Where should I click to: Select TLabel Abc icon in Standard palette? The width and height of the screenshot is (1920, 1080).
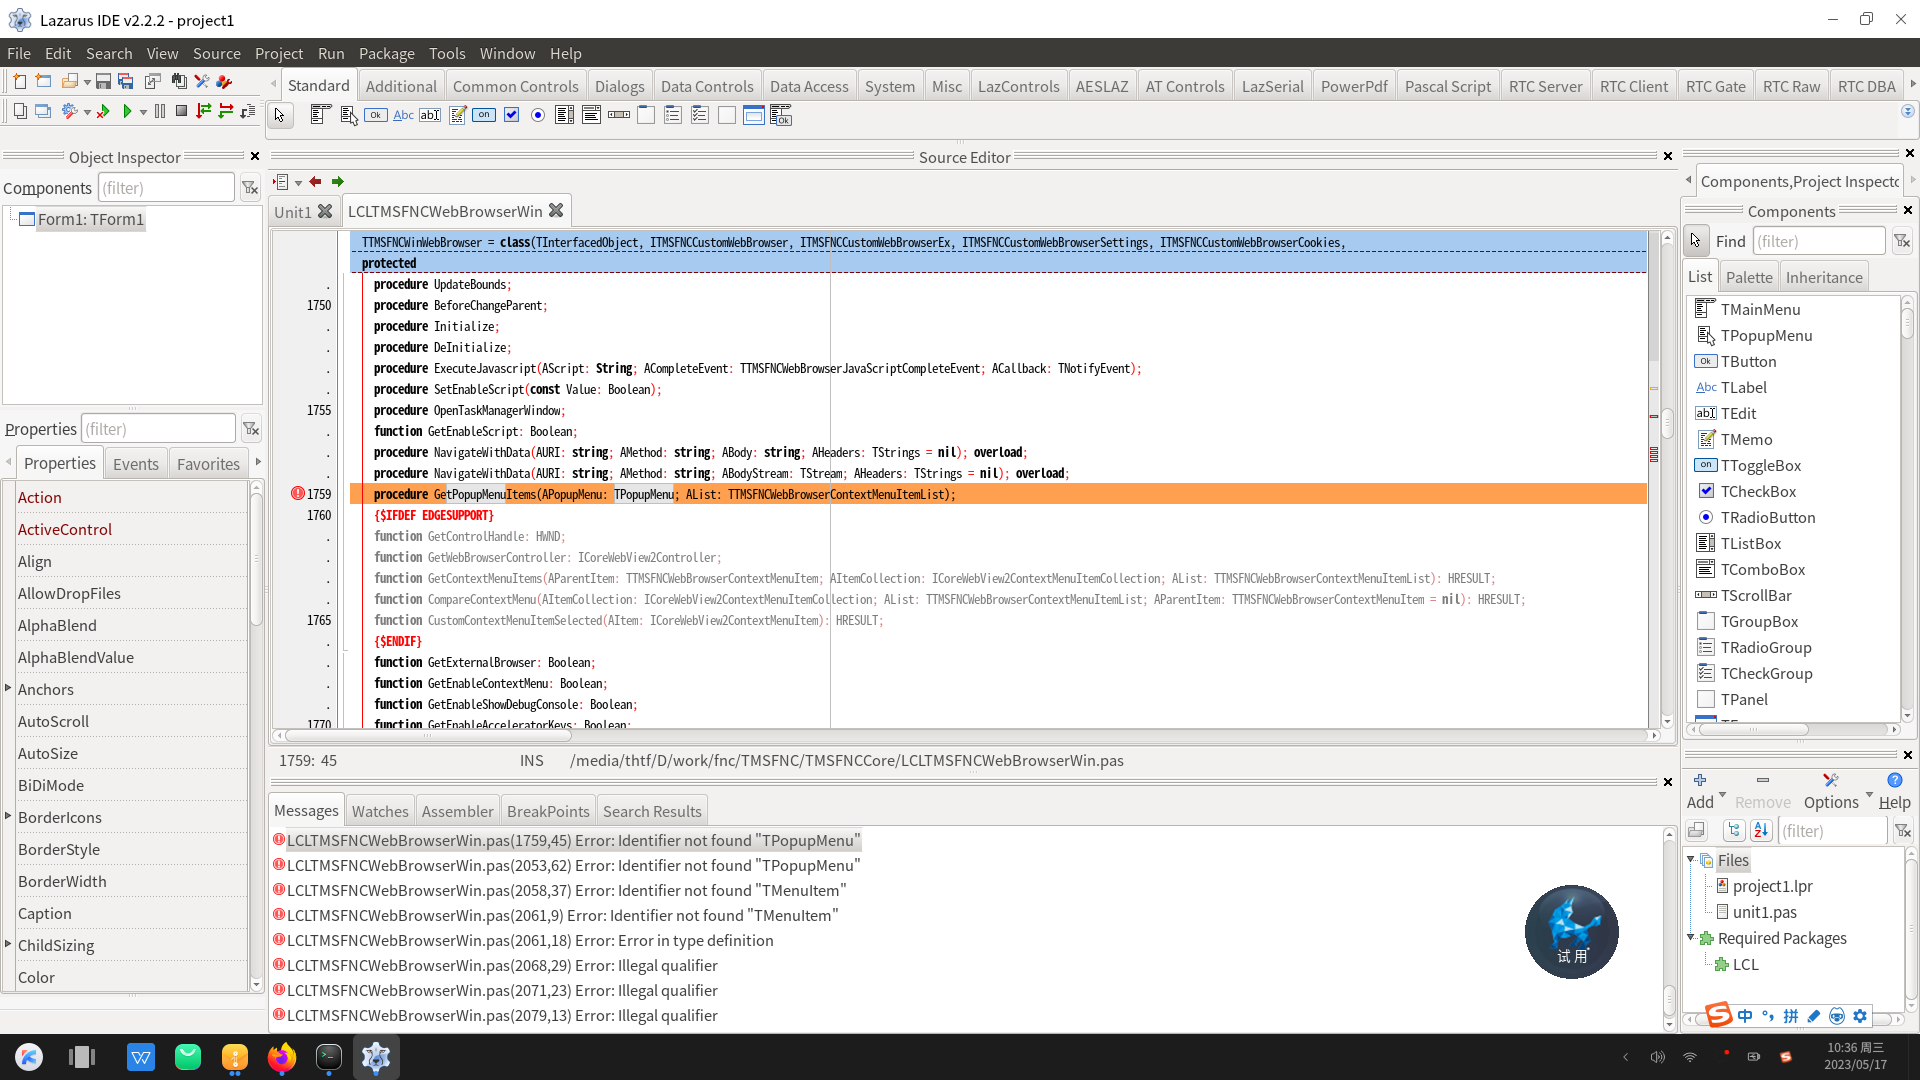tap(403, 115)
